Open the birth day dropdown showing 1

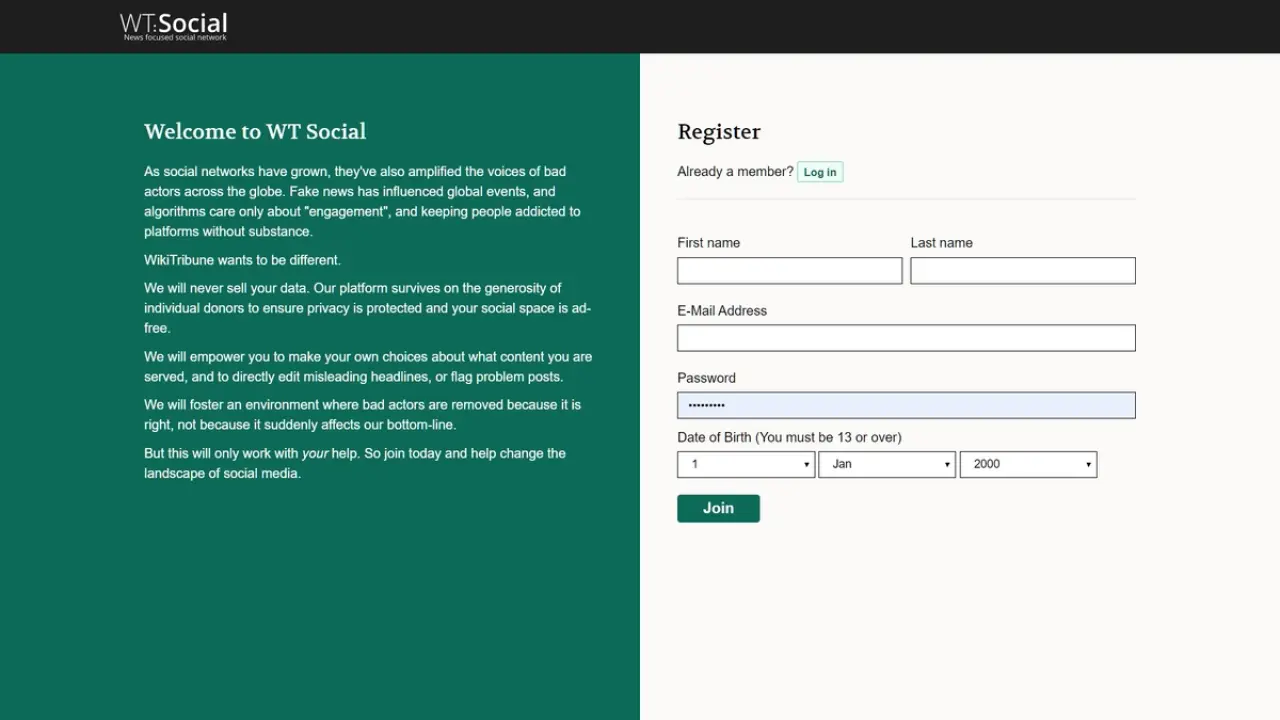tap(746, 464)
